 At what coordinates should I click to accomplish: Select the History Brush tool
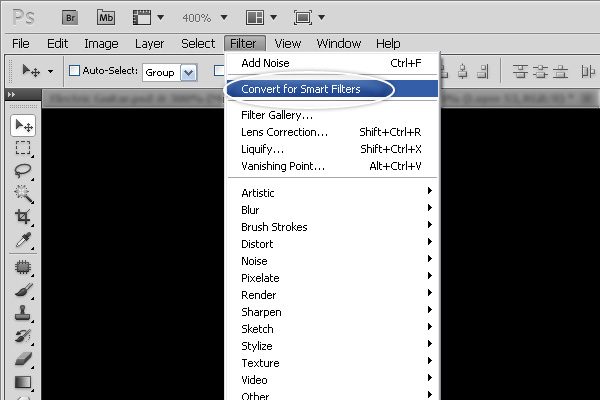point(23,336)
